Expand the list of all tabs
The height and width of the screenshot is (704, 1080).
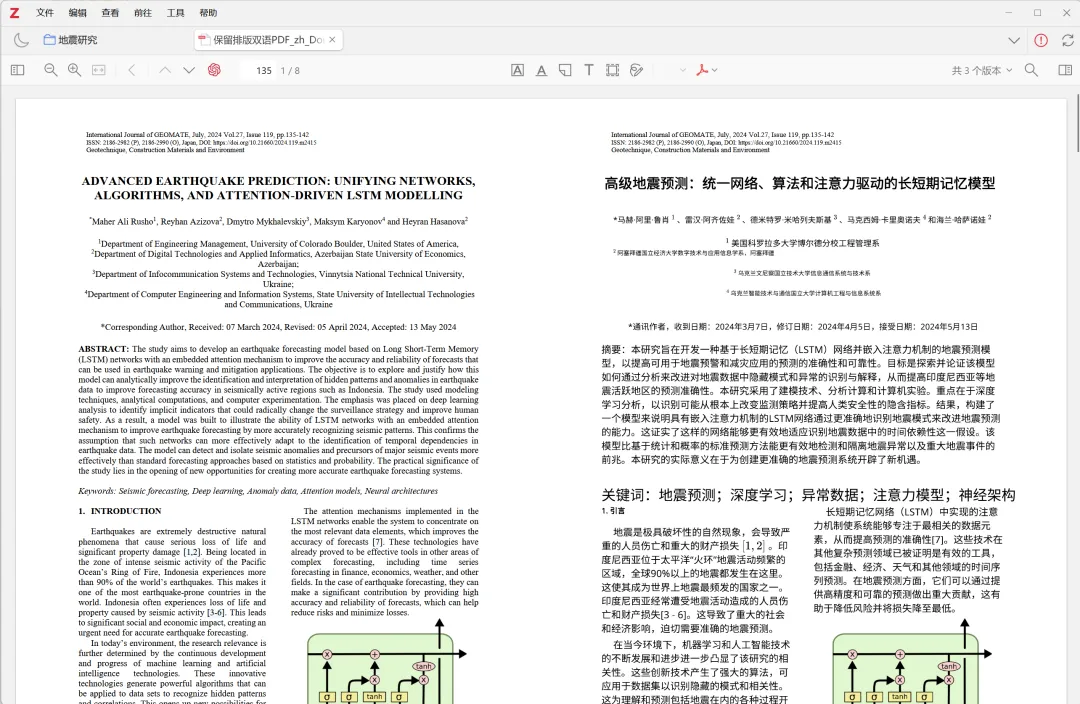pyautogui.click(x=1014, y=41)
